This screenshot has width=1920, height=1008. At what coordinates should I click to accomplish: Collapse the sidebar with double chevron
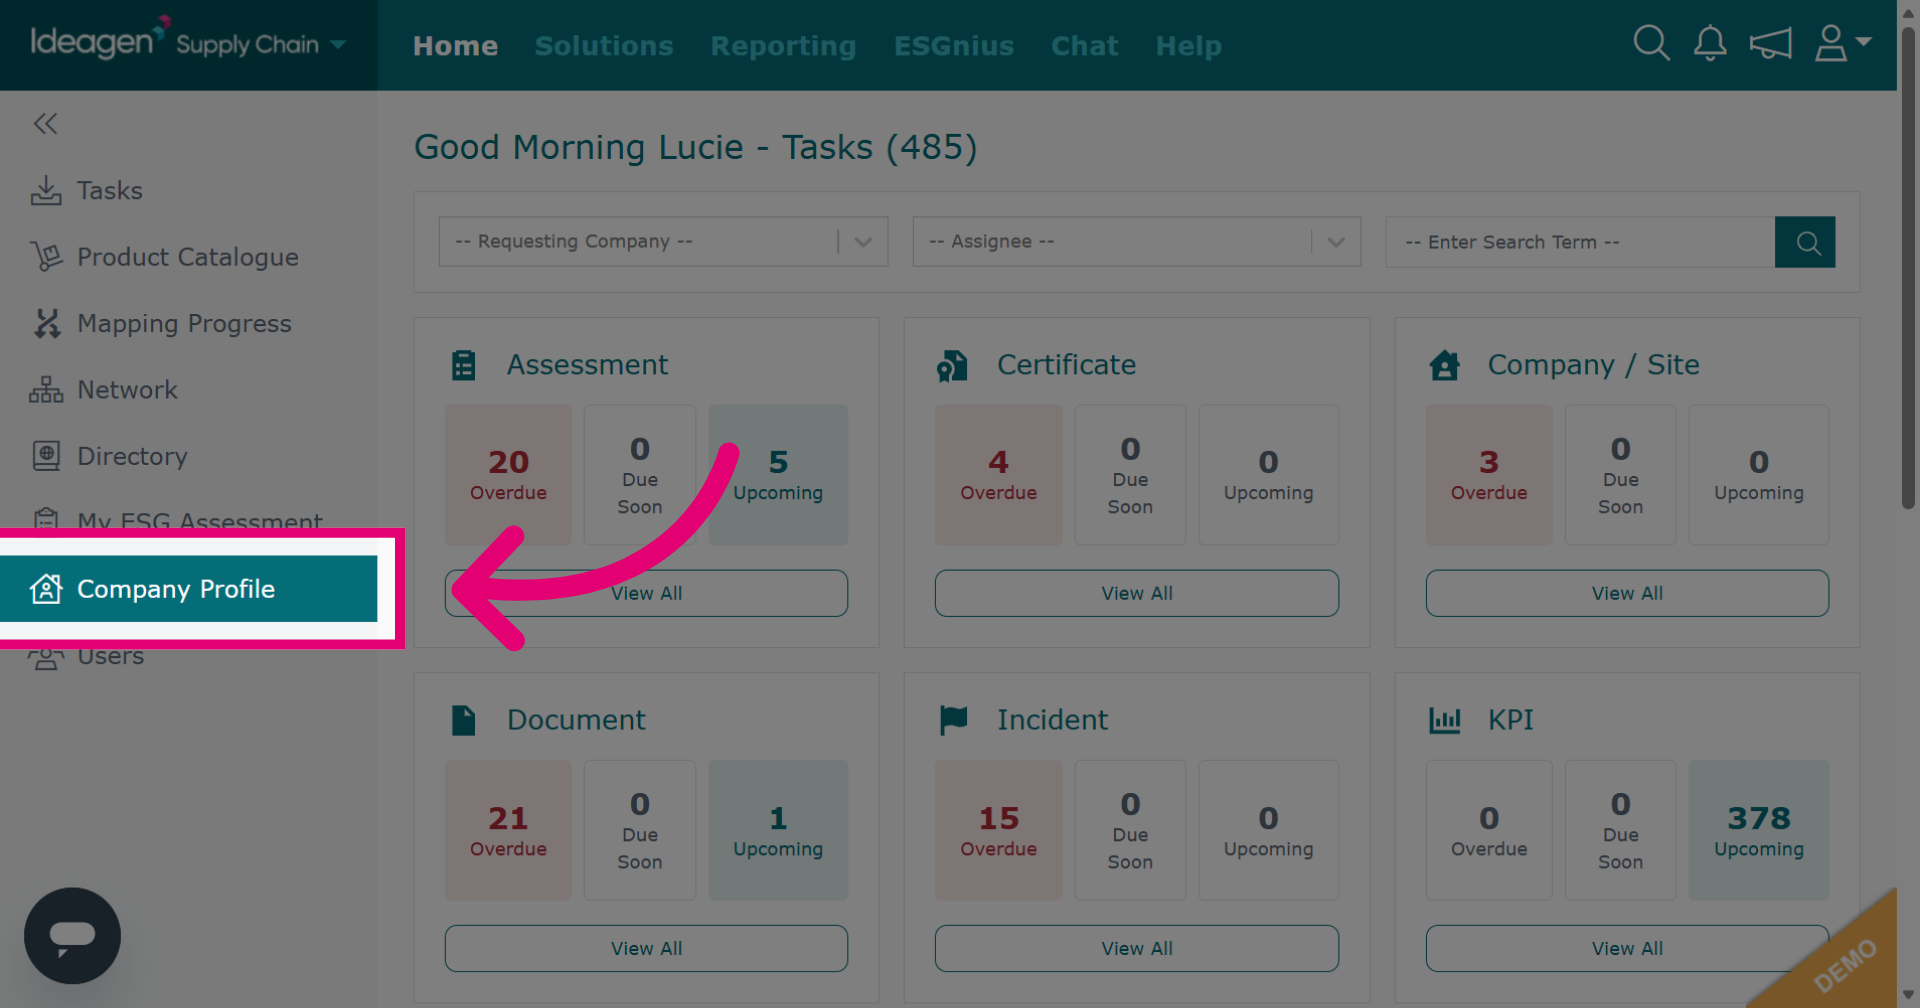tap(45, 124)
